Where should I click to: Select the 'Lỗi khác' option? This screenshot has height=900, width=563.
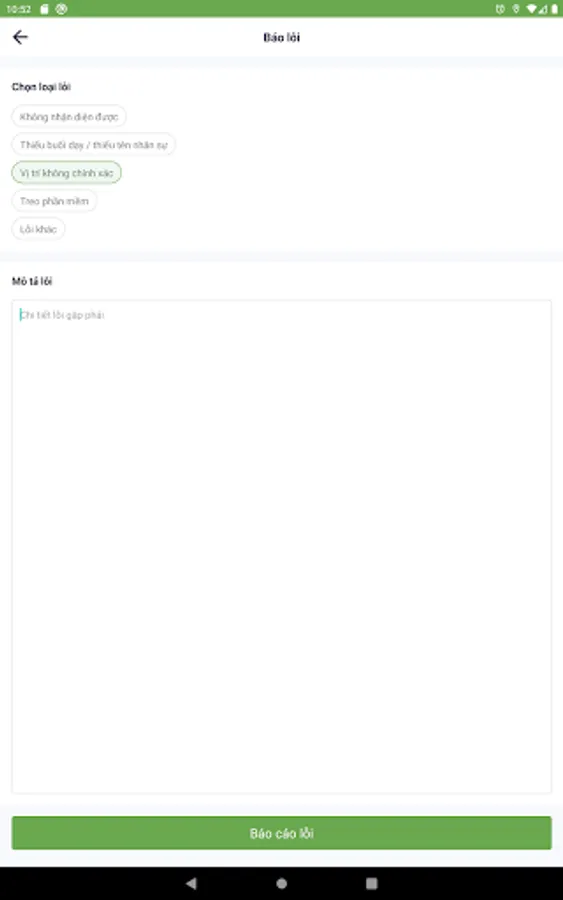pyautogui.click(x=38, y=229)
